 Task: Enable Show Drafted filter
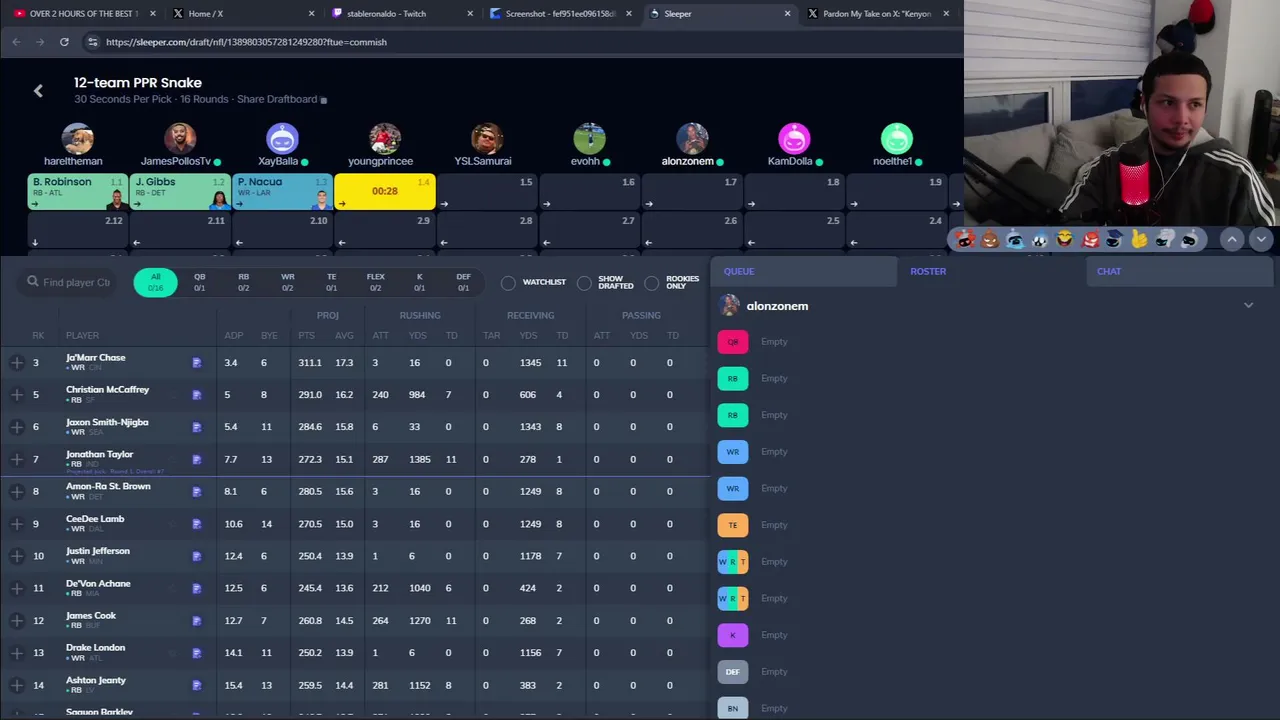[x=584, y=283]
